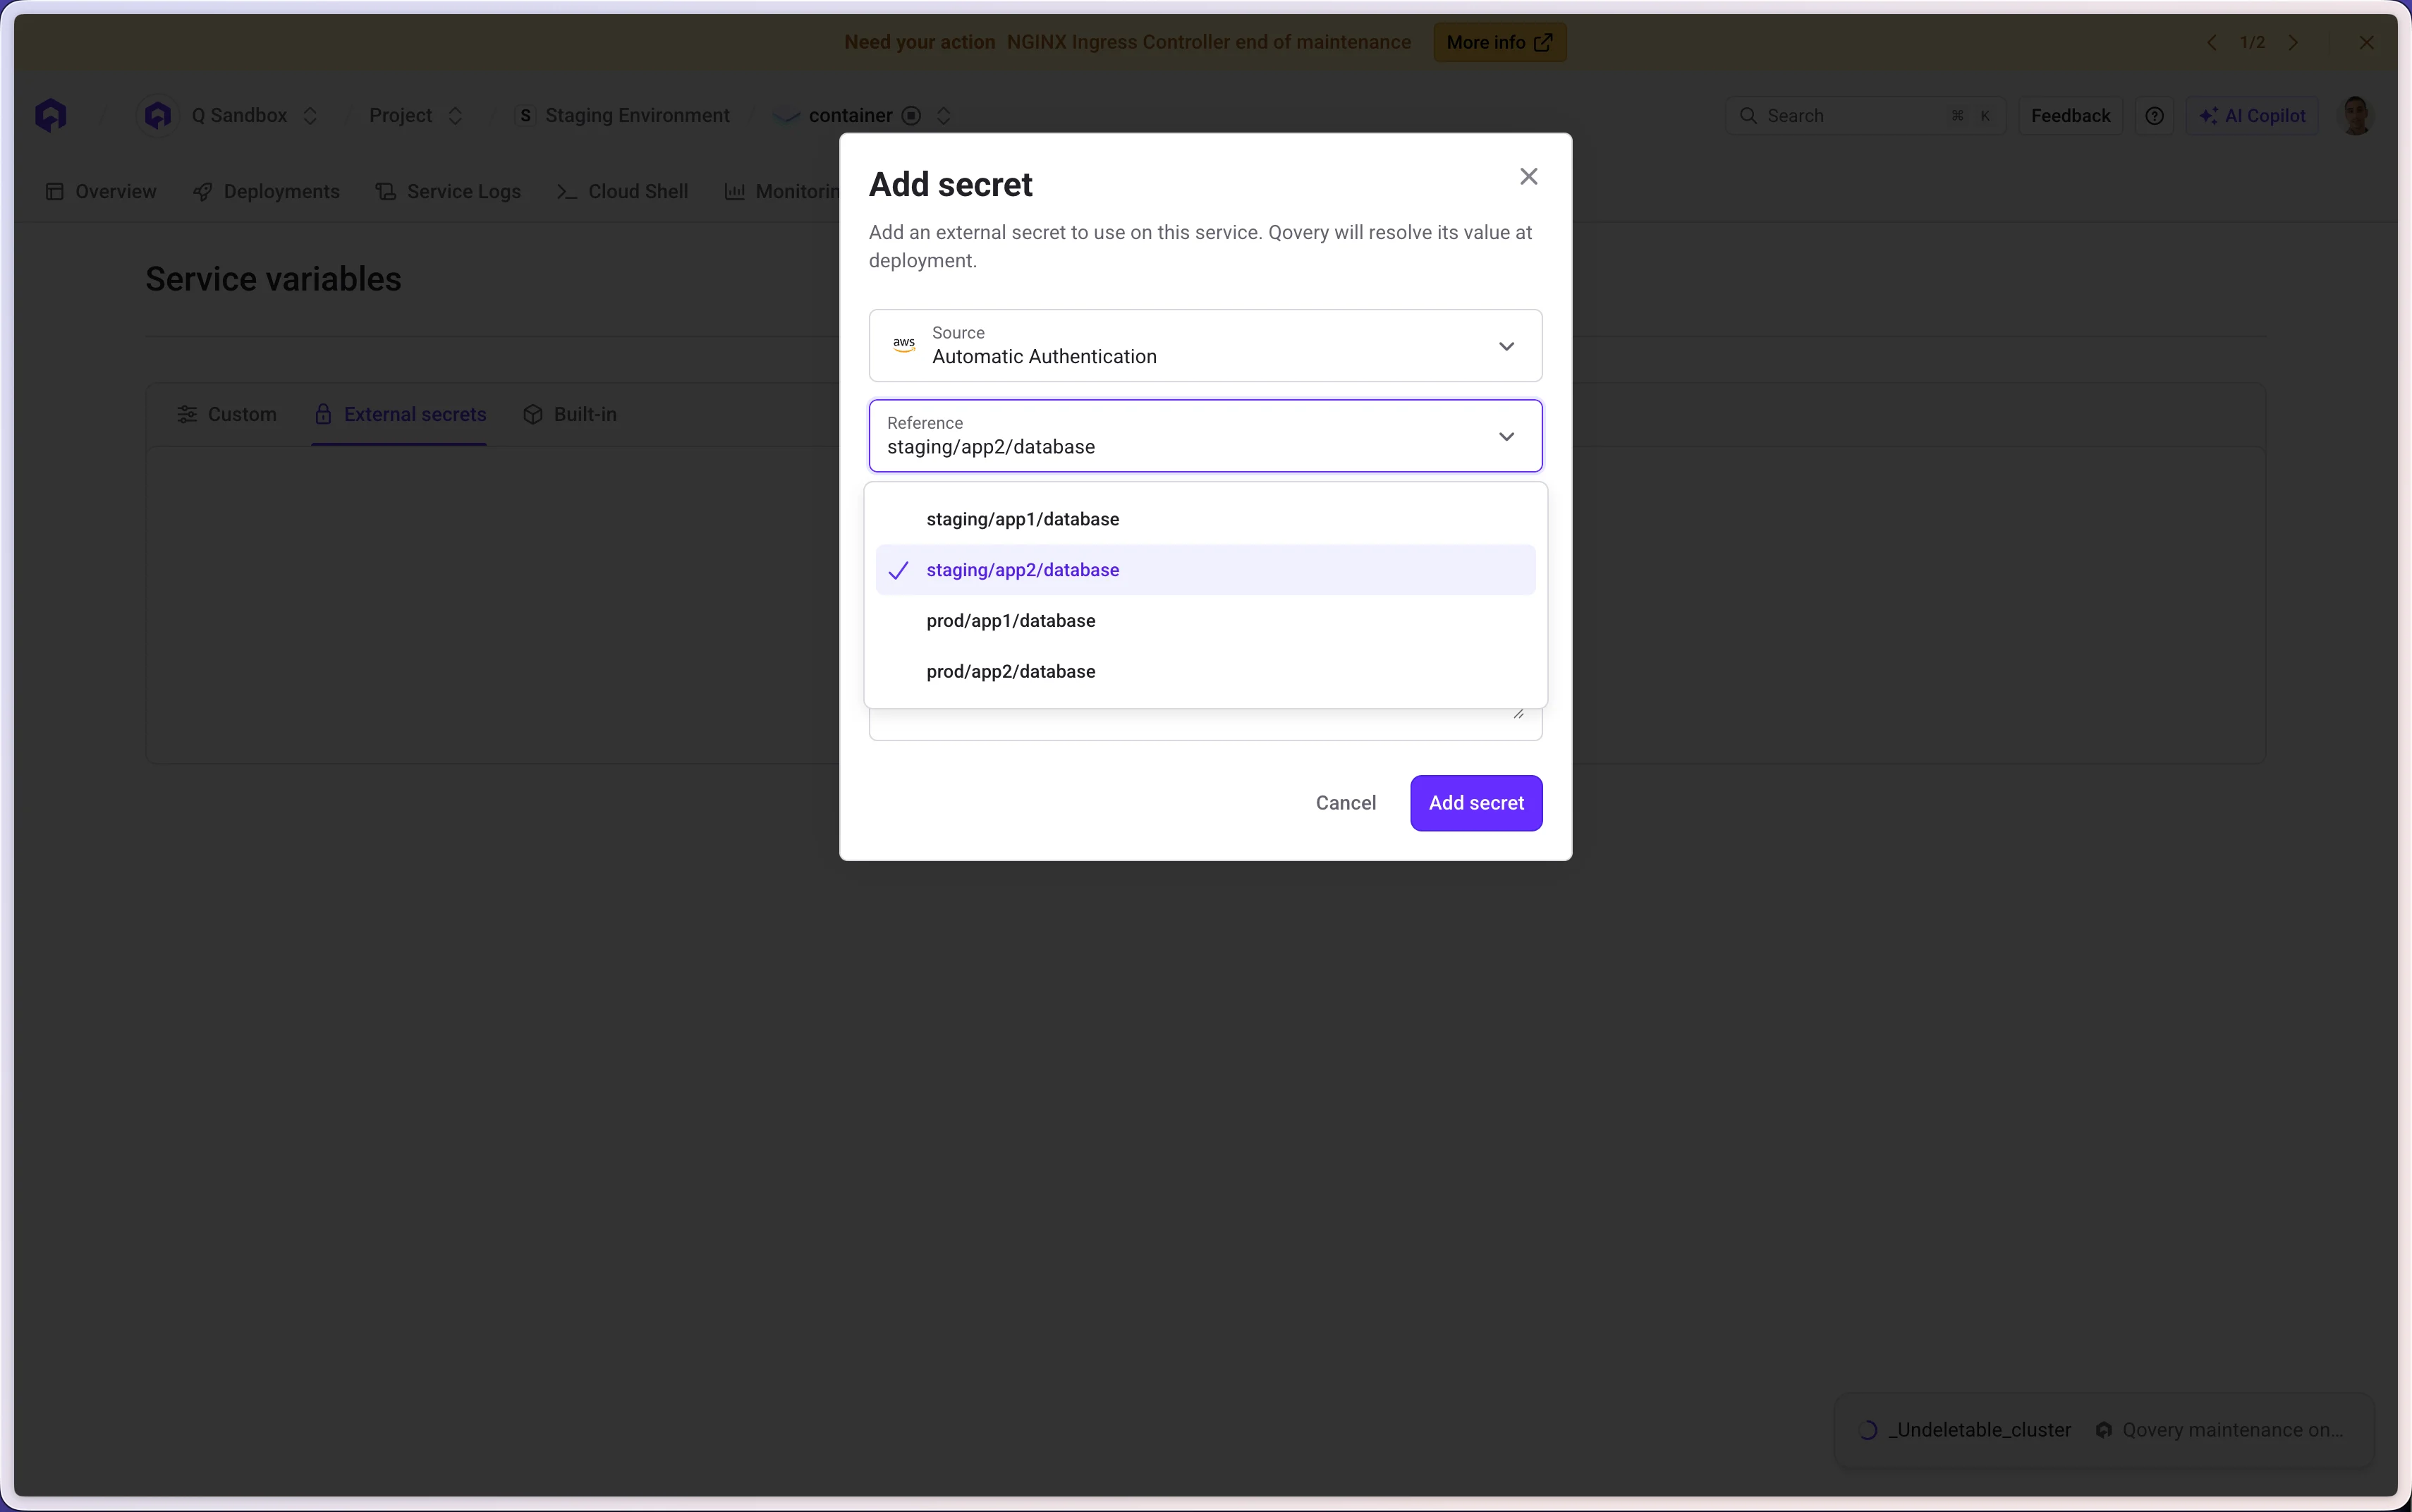Open the Monitoring tab
Screen dimensions: 2412x1512
(x=782, y=191)
